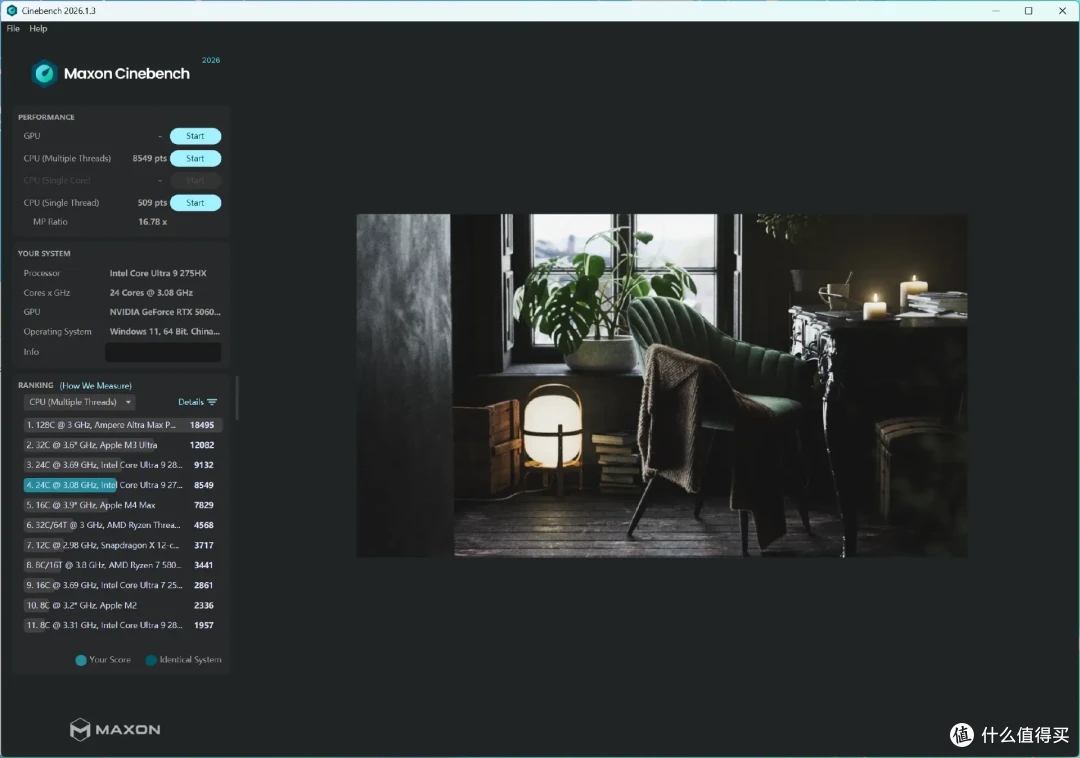Start the CPU (Single Thread) test

(195, 203)
